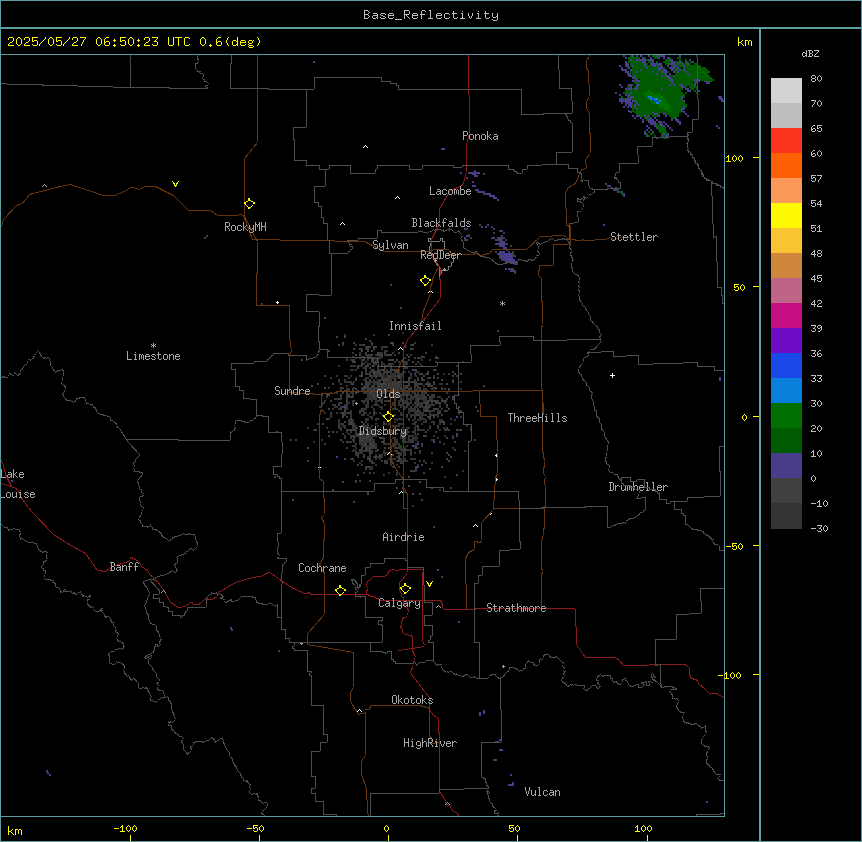Click the Banff town label
Screen dimensions: 862x842
[124, 567]
